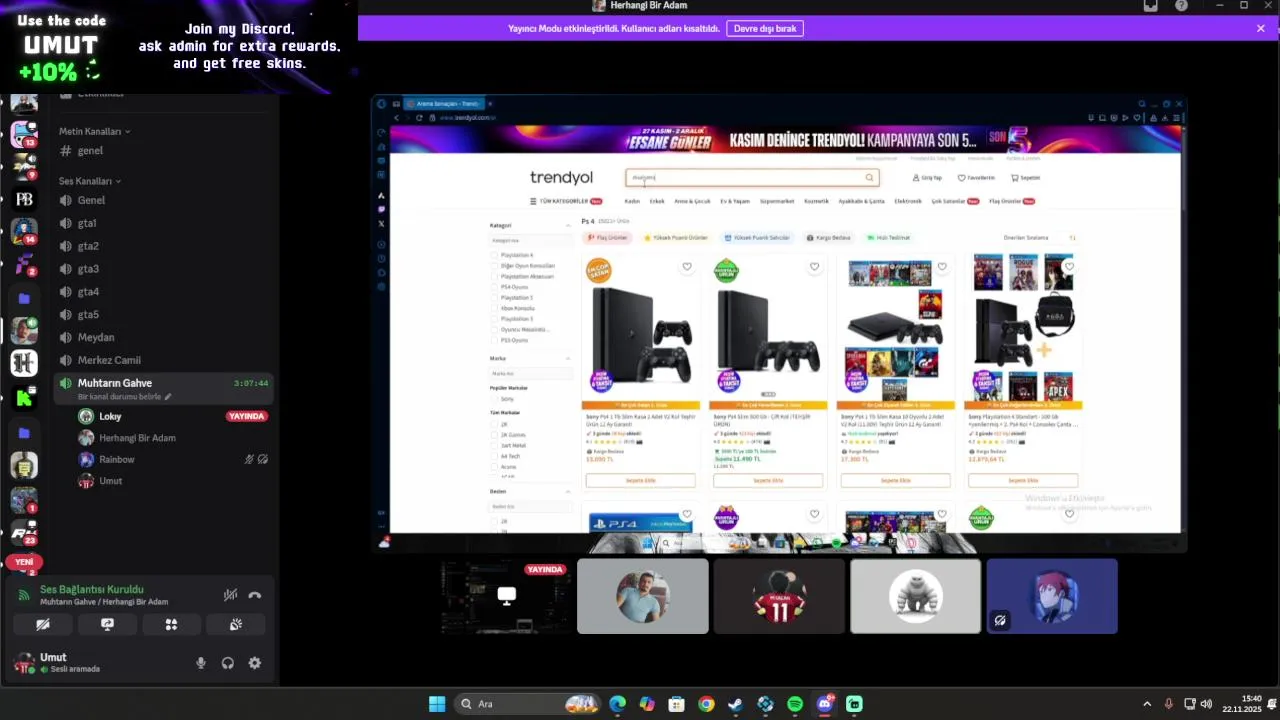1280x720 pixels.
Task: Show hidden system tray icons
Action: tap(1147, 704)
